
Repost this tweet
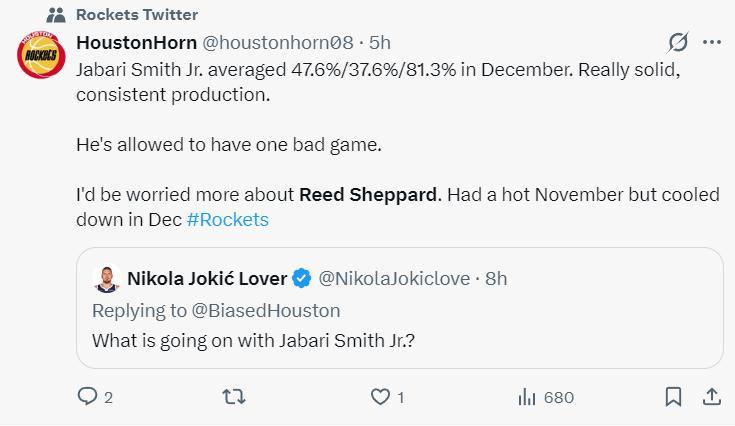pos(234,397)
